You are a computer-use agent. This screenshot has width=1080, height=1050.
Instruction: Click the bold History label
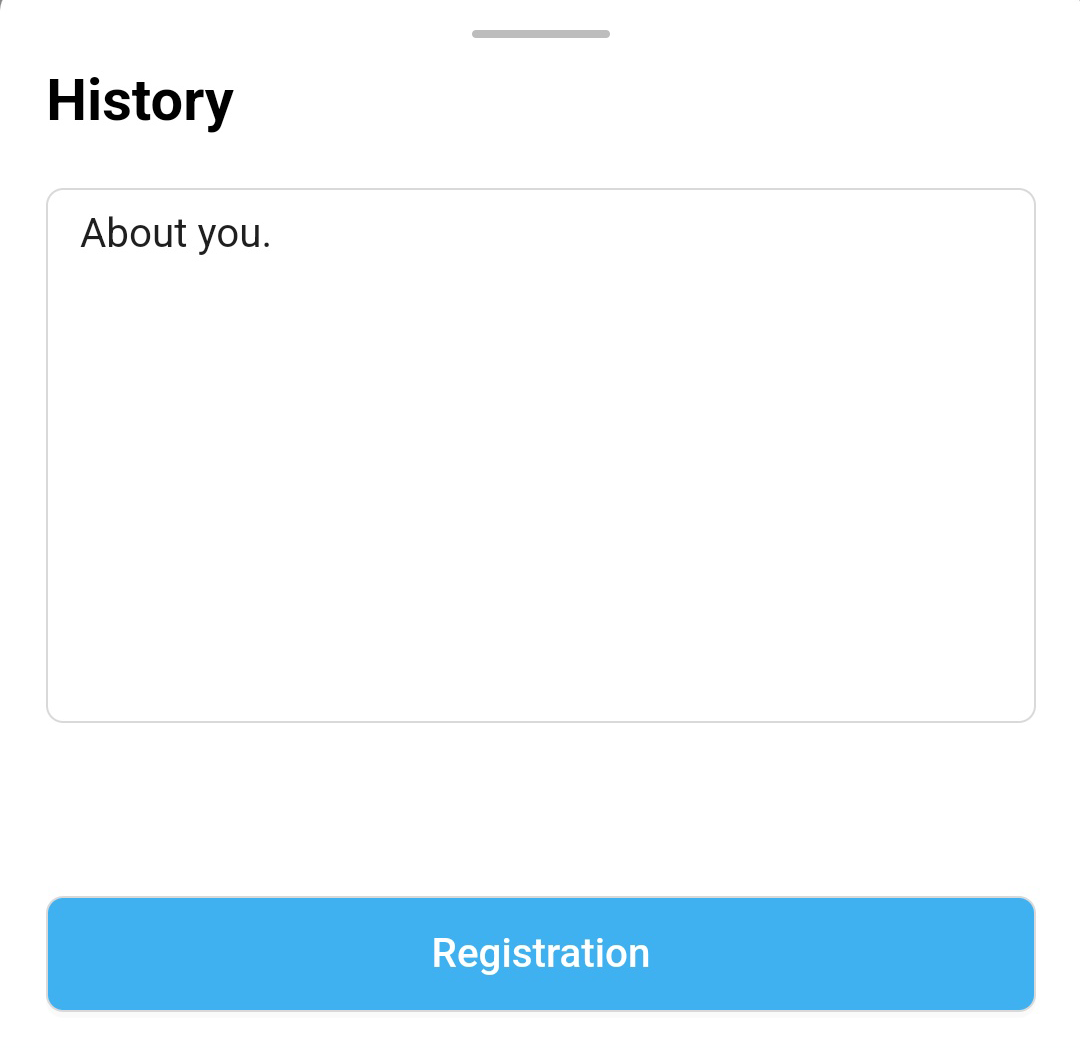coord(140,101)
